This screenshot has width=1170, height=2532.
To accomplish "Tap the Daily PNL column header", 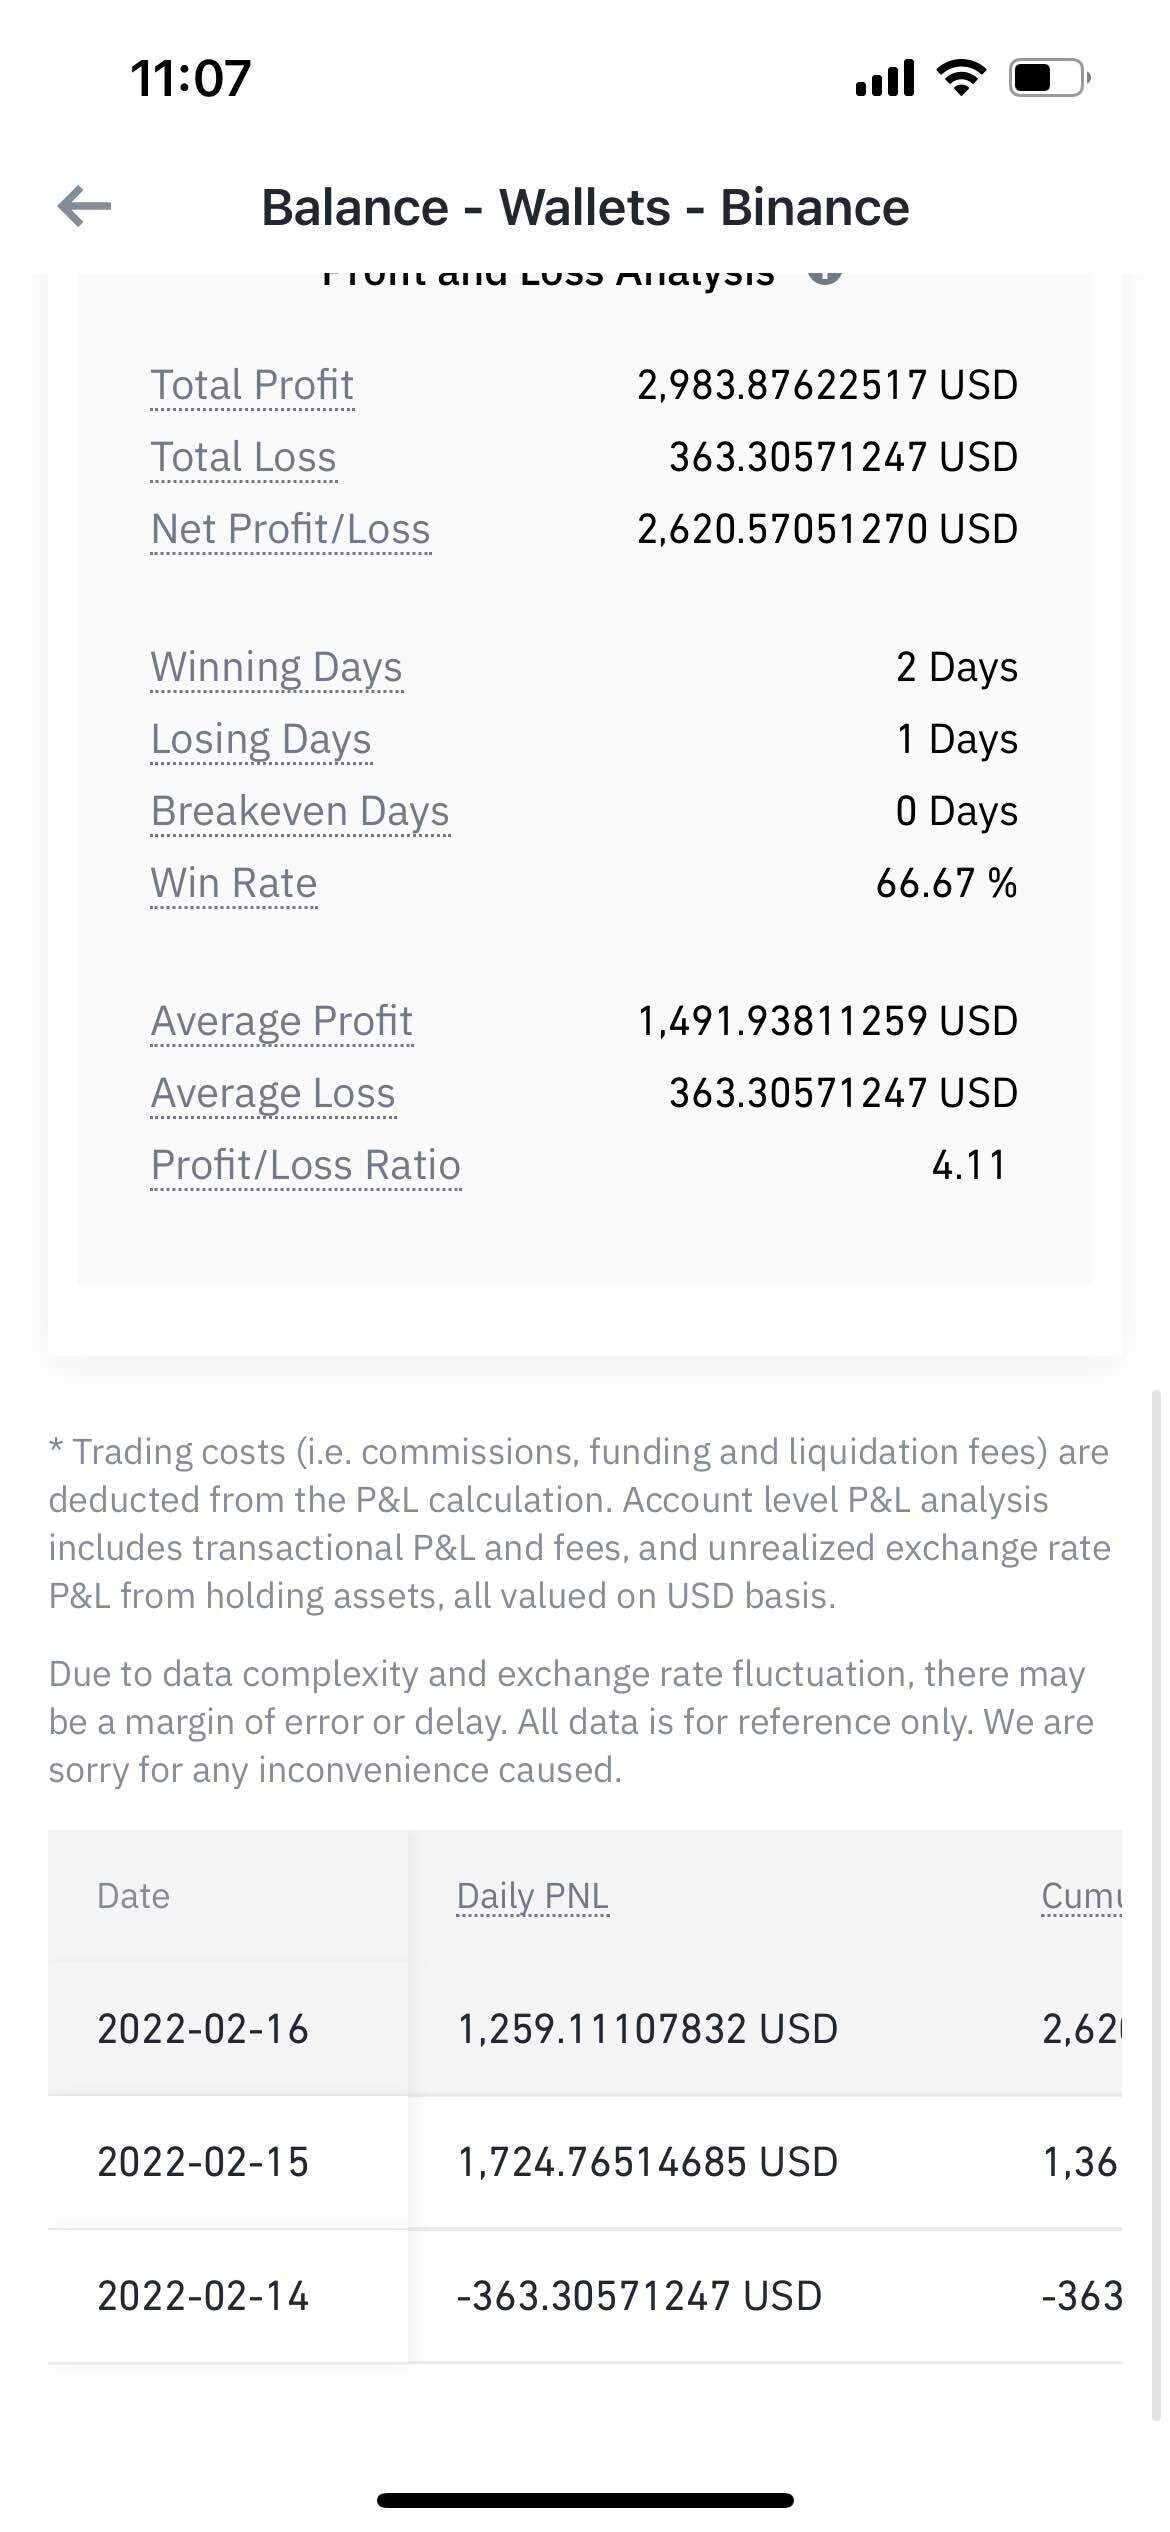I will (532, 1896).
